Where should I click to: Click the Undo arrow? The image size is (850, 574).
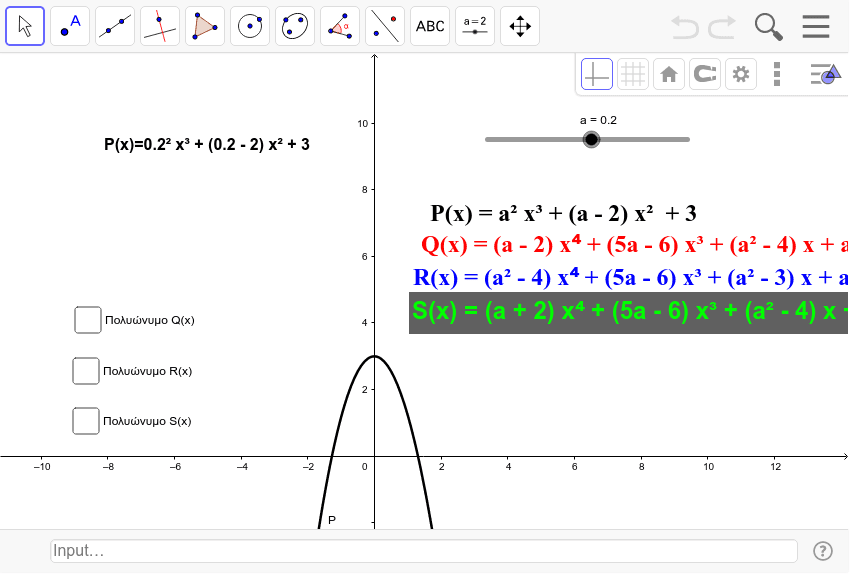[685, 27]
